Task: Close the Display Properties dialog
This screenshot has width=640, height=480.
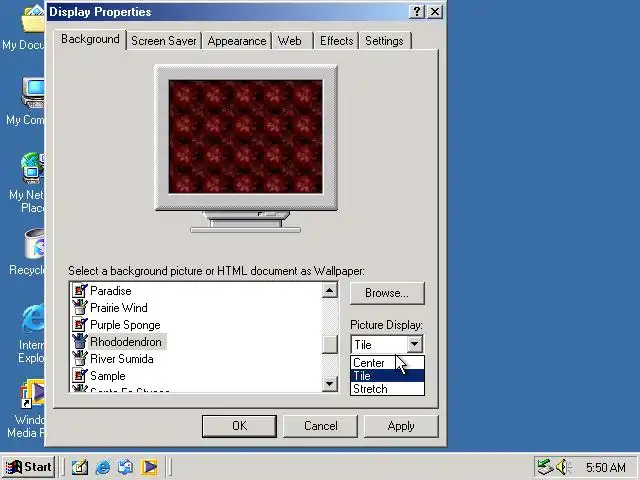Action: tap(435, 11)
